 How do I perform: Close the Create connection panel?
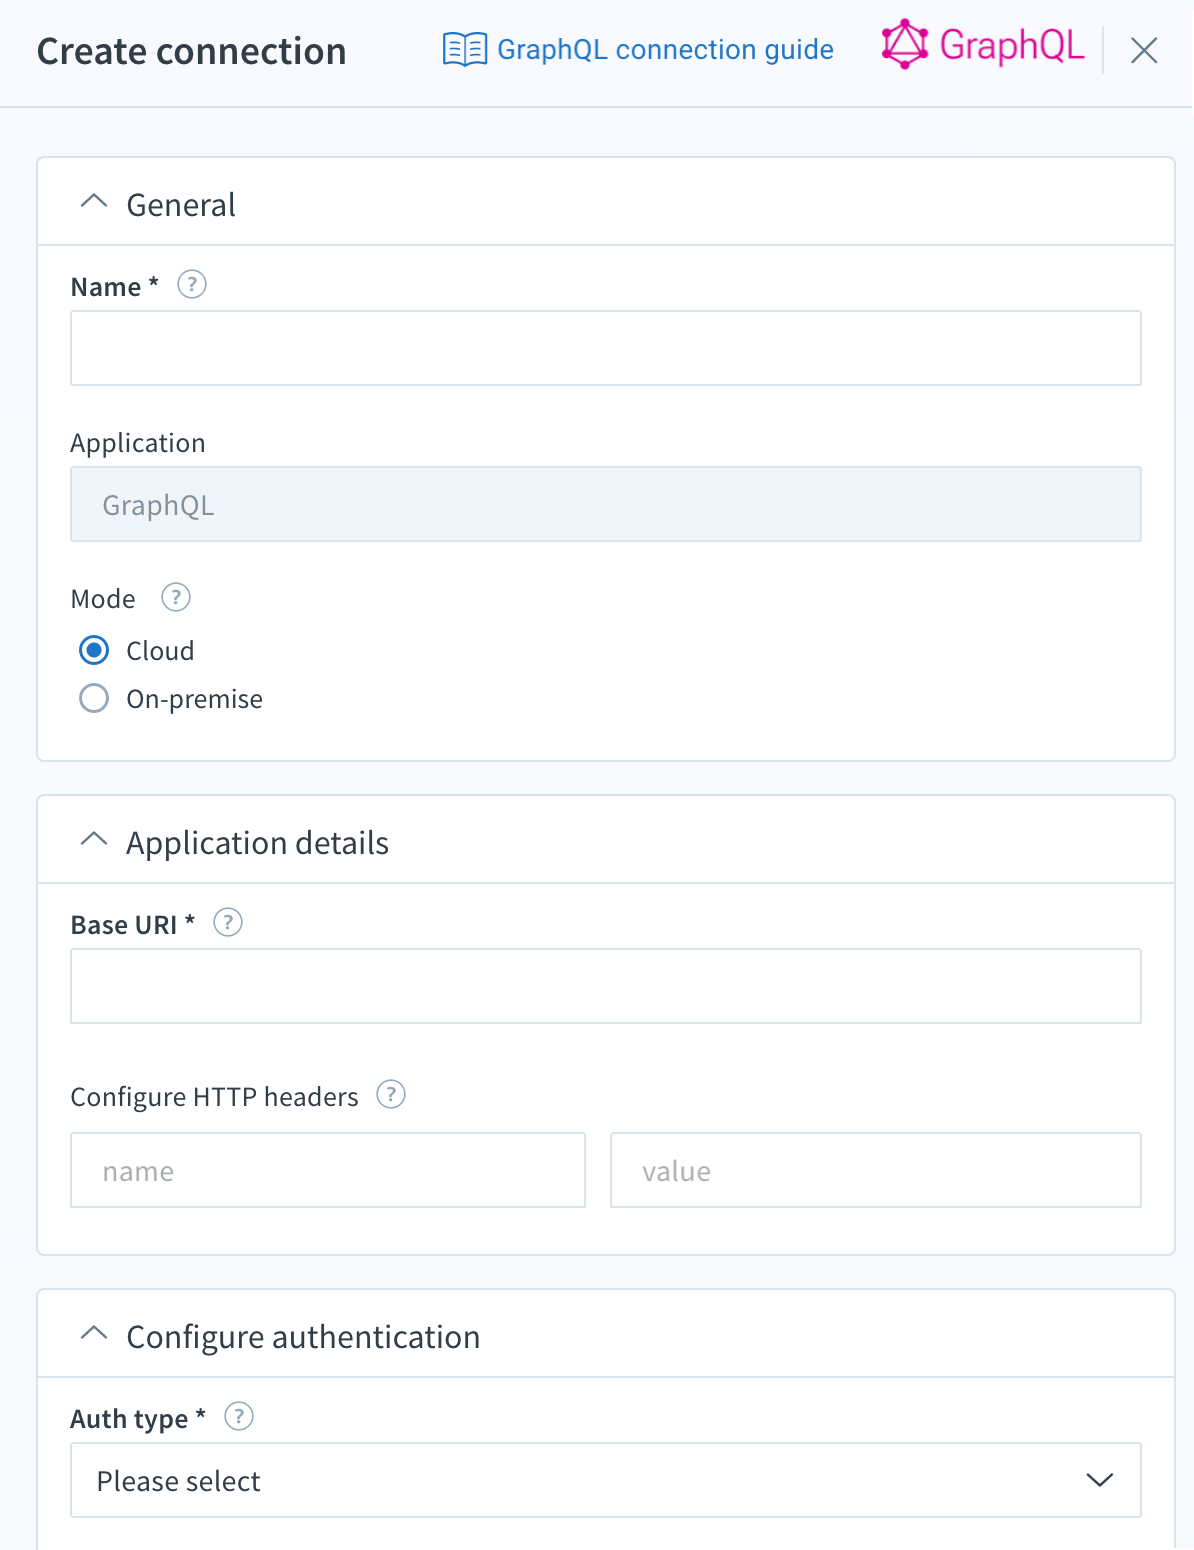(x=1144, y=50)
